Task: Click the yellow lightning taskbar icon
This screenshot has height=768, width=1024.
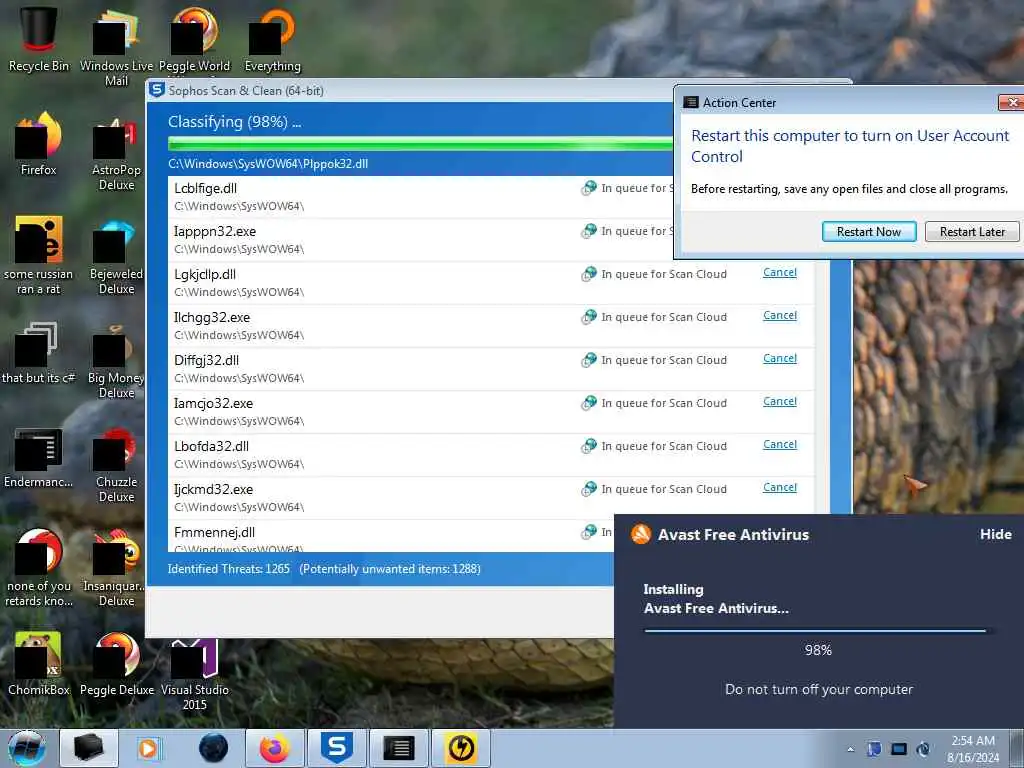Action: pos(461,748)
